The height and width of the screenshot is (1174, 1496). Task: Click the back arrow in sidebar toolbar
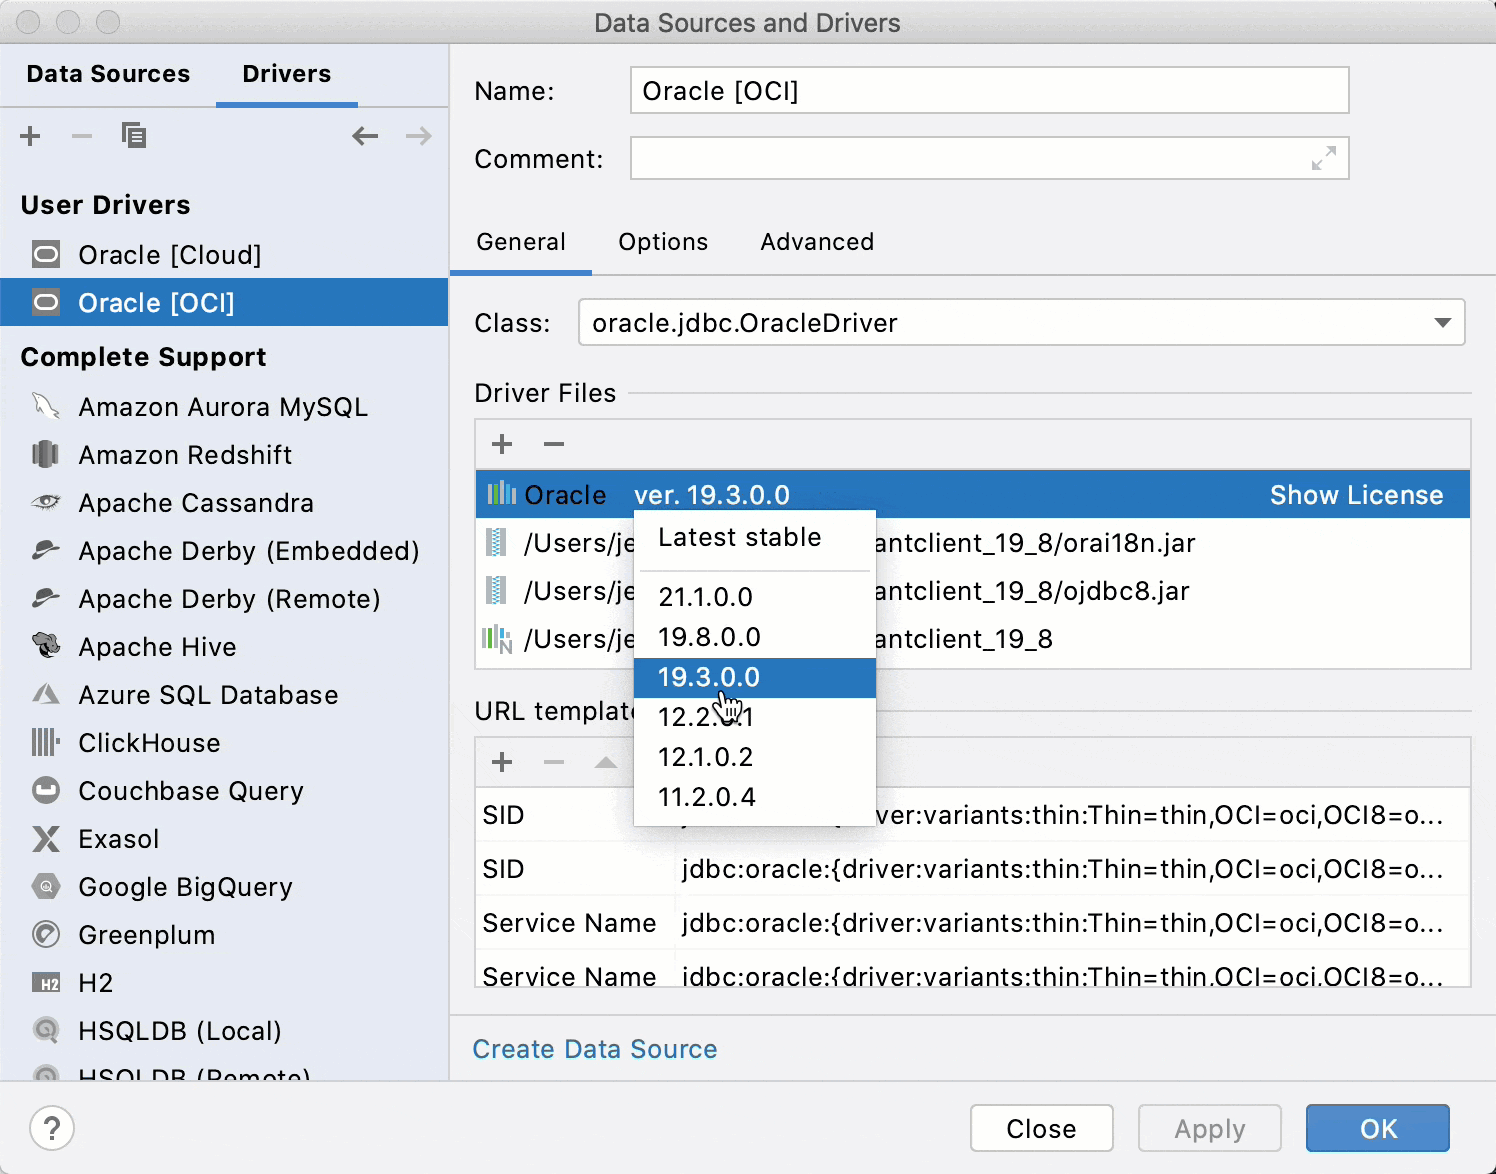(x=365, y=136)
